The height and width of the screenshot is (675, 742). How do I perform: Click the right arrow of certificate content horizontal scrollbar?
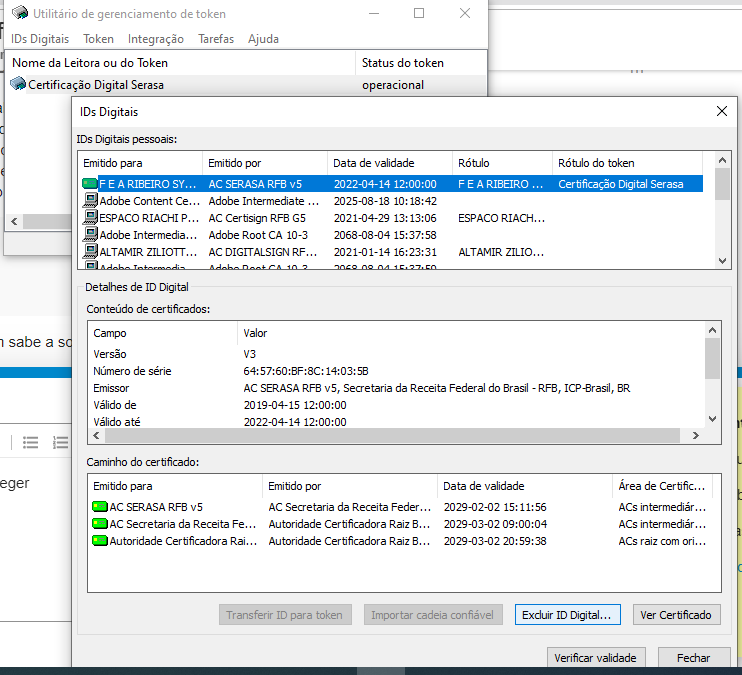click(x=696, y=435)
